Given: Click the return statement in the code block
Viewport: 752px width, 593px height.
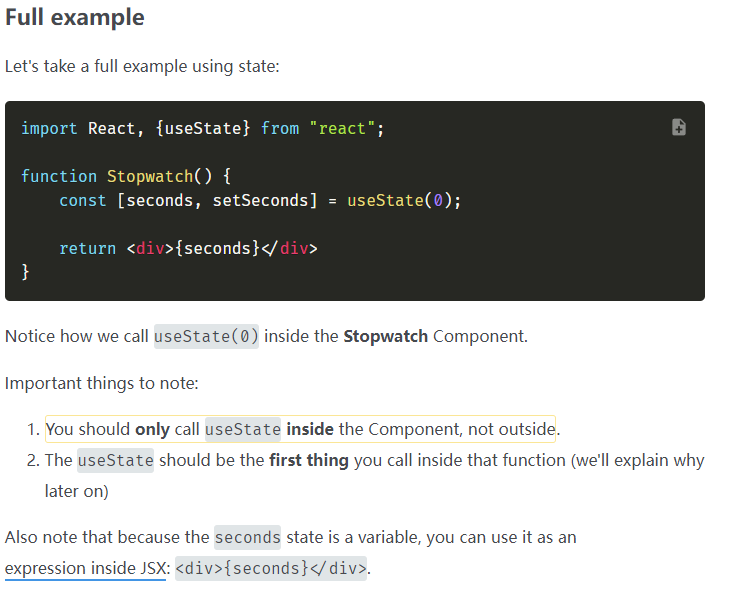Looking at the screenshot, I should (187, 248).
